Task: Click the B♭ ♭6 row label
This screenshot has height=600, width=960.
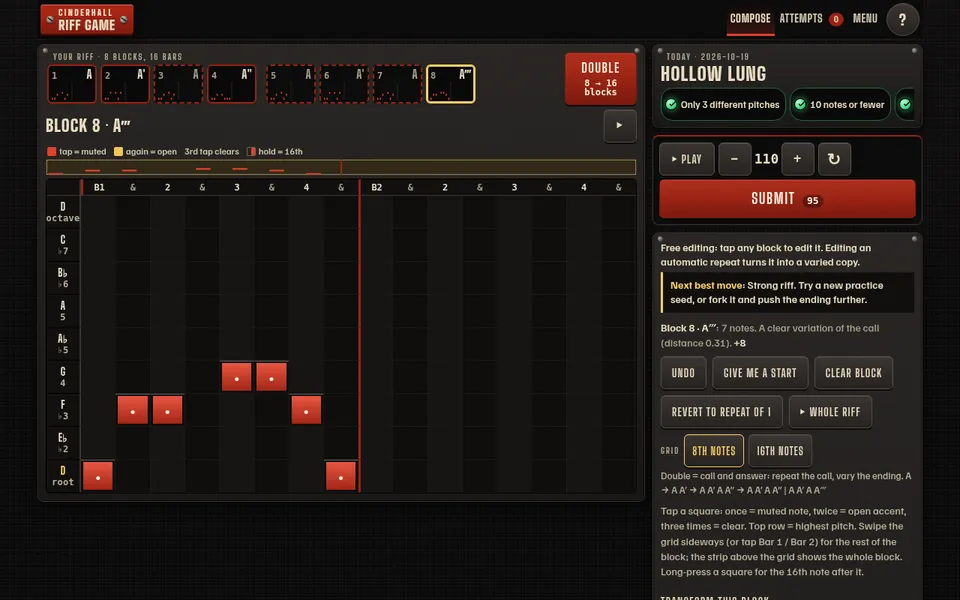Action: (x=62, y=278)
